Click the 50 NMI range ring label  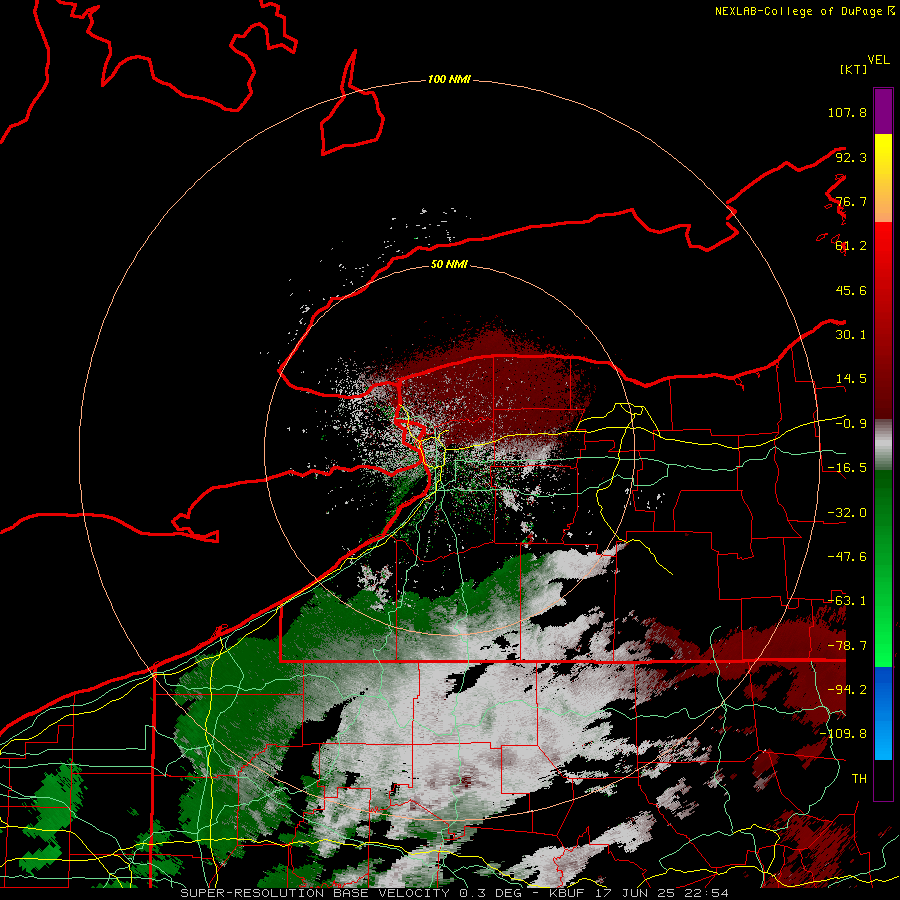pyautogui.click(x=449, y=264)
